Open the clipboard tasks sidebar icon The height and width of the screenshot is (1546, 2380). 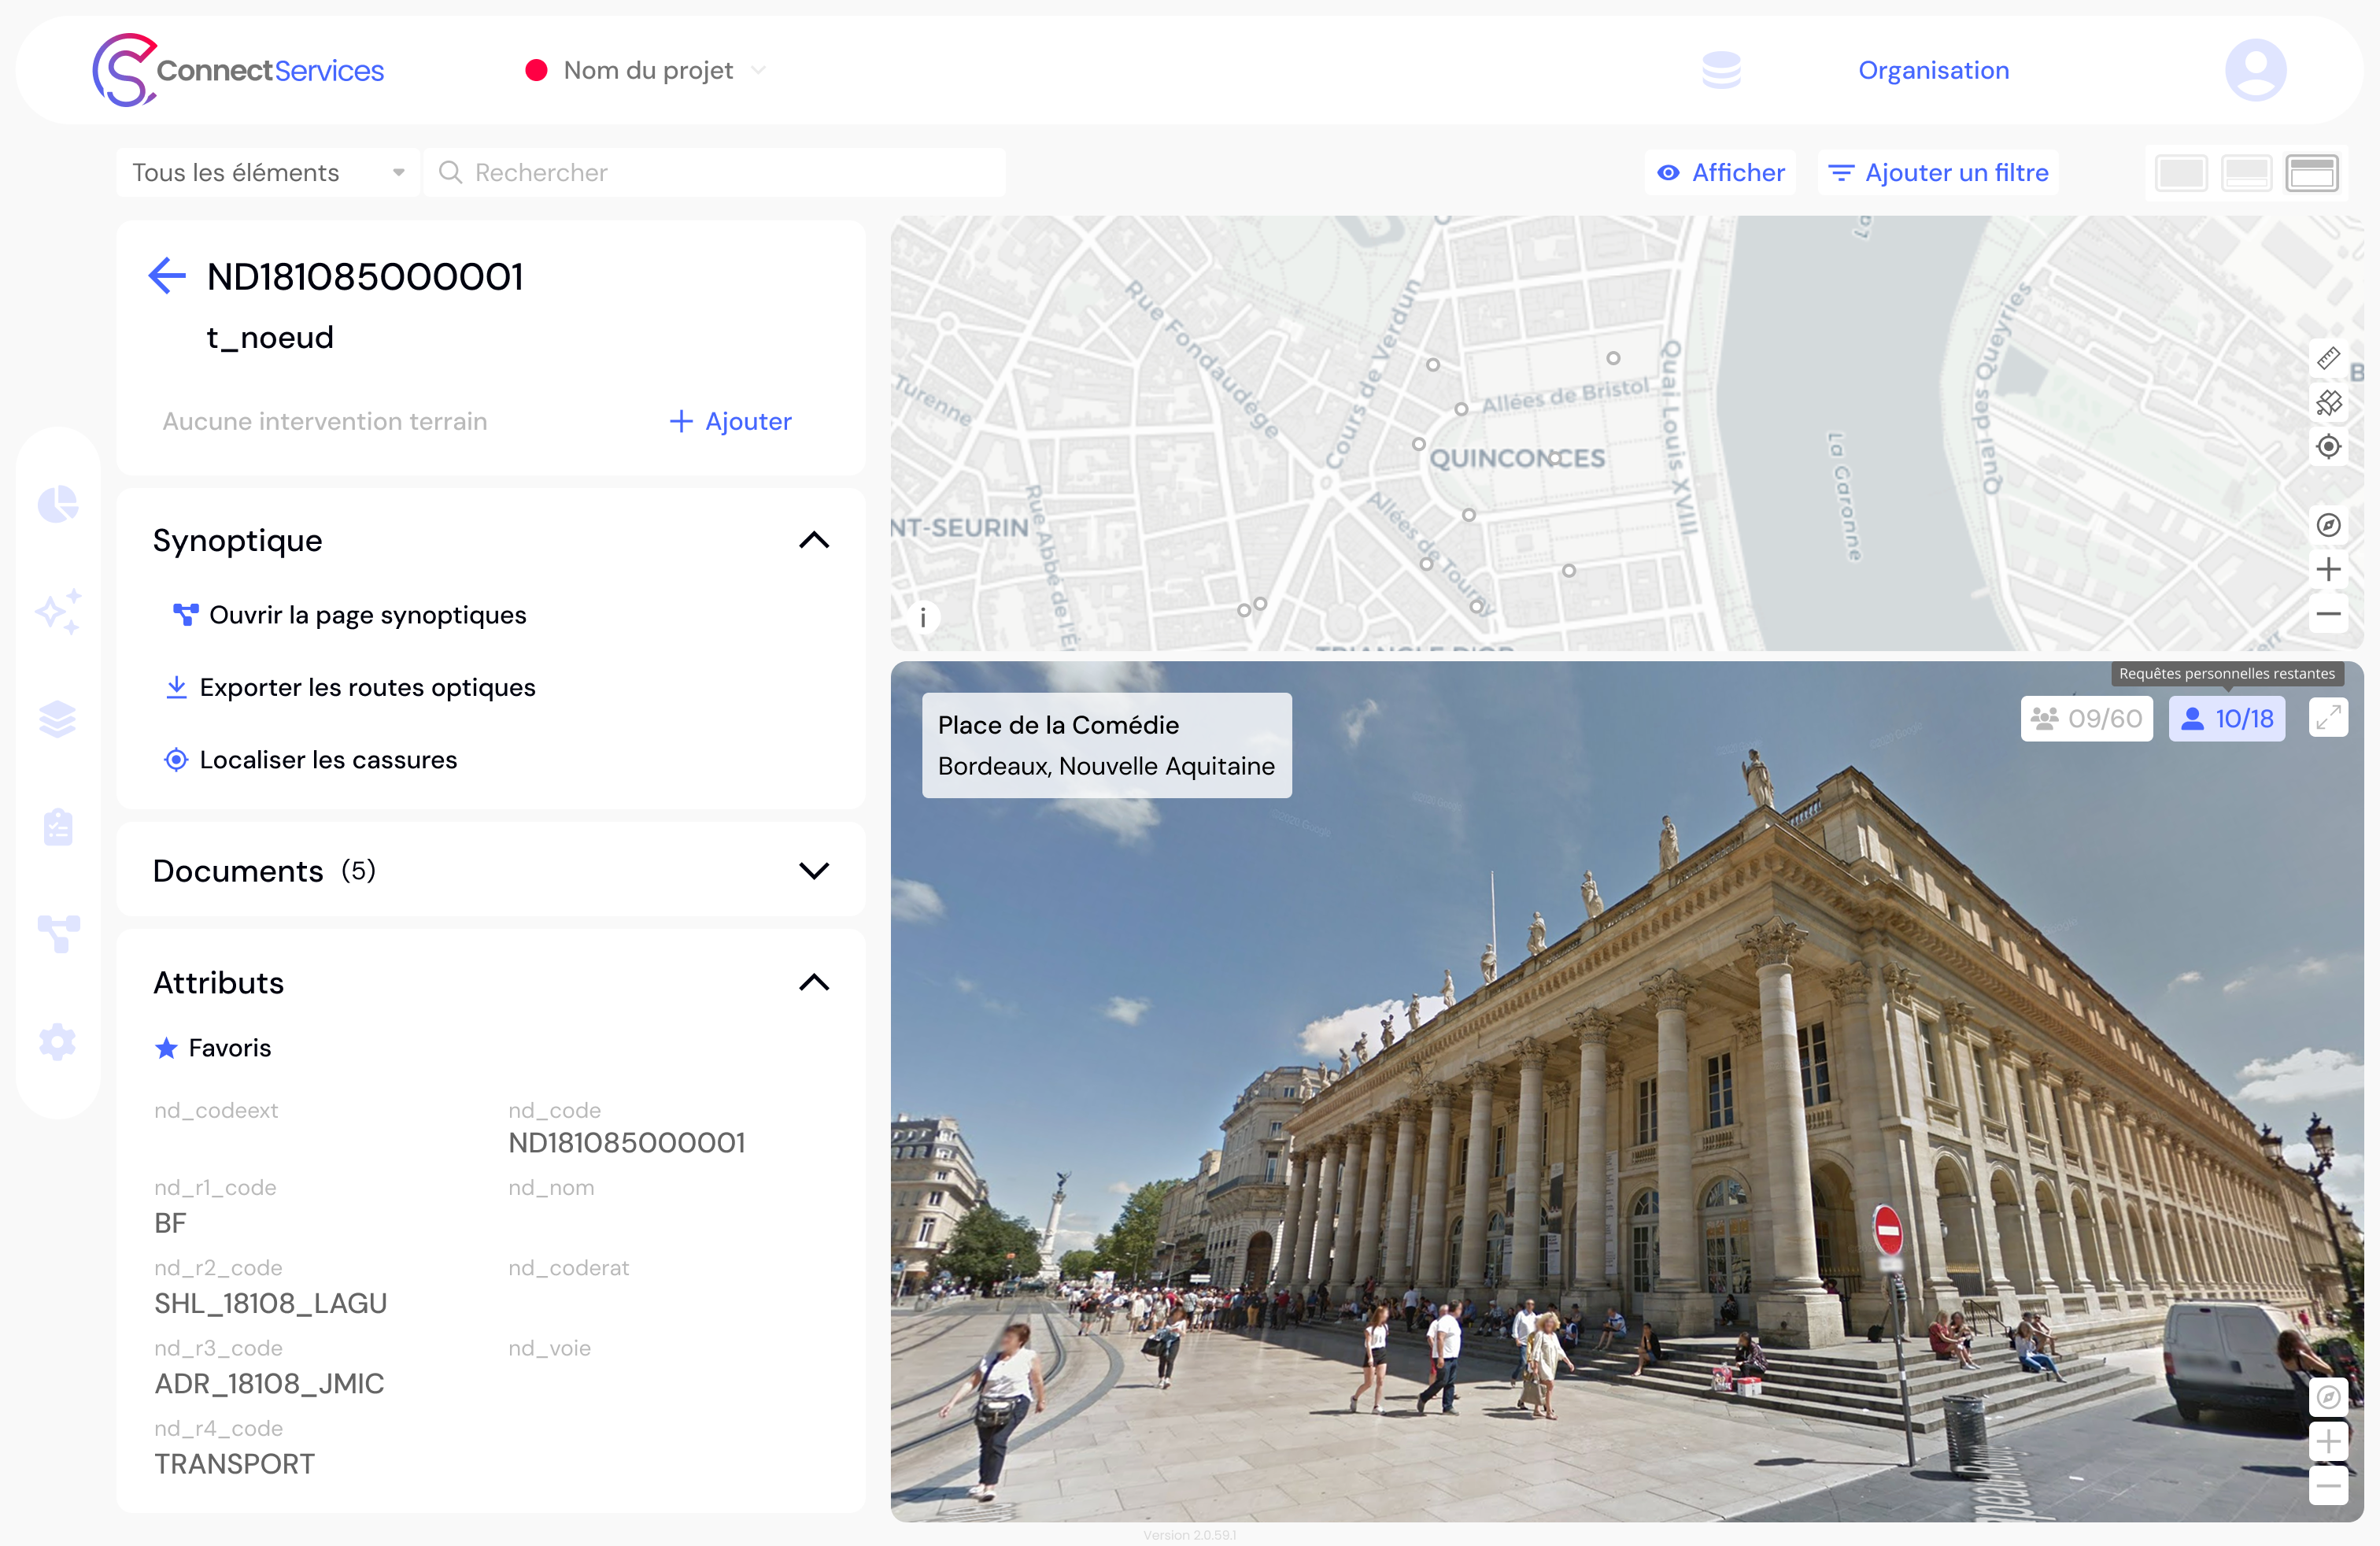click(x=58, y=827)
